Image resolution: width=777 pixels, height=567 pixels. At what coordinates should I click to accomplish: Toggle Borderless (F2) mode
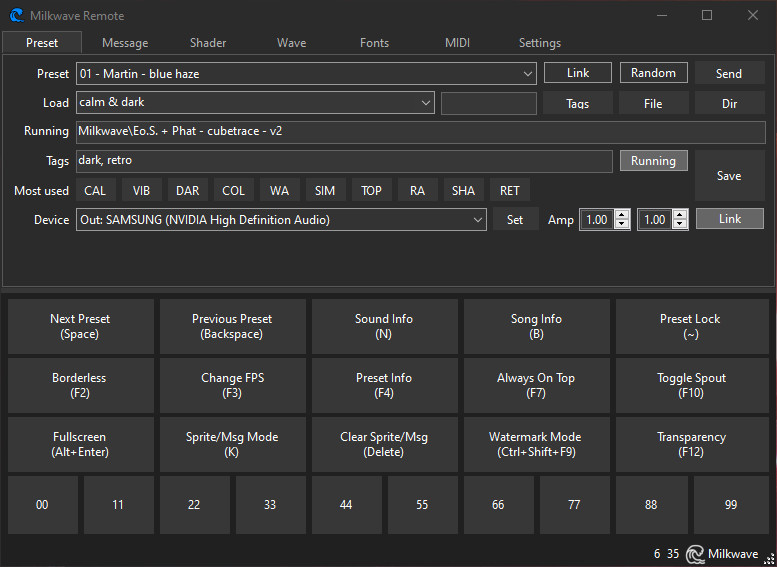click(79, 385)
